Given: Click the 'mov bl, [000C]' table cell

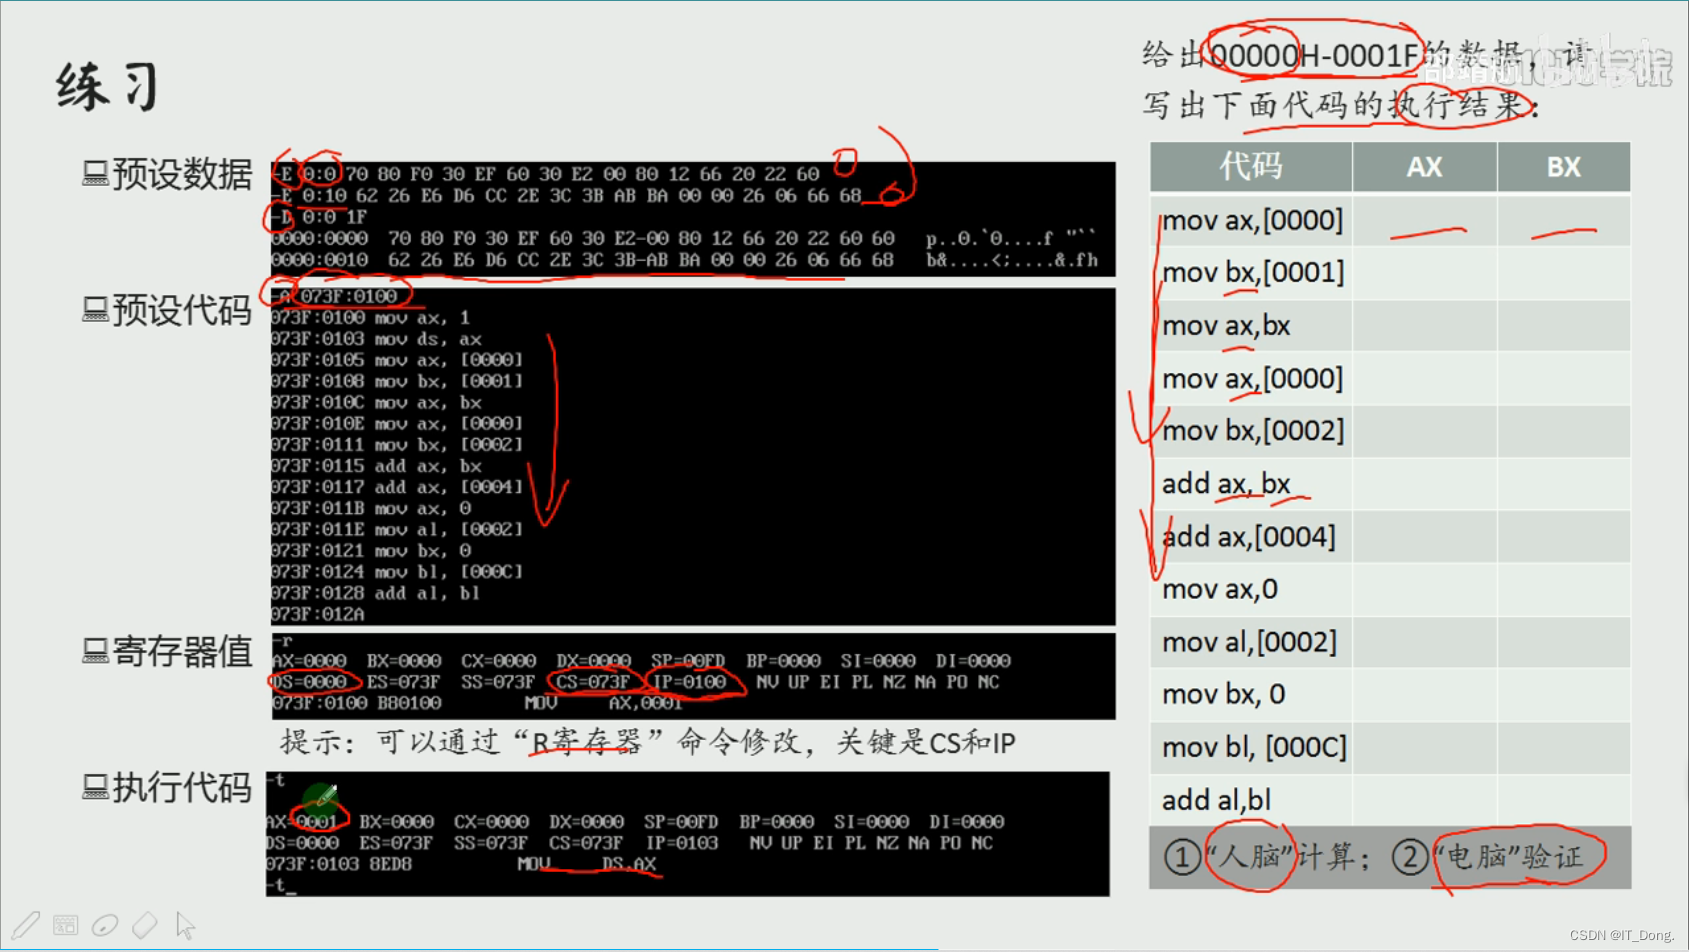Looking at the screenshot, I should pyautogui.click(x=1252, y=747).
